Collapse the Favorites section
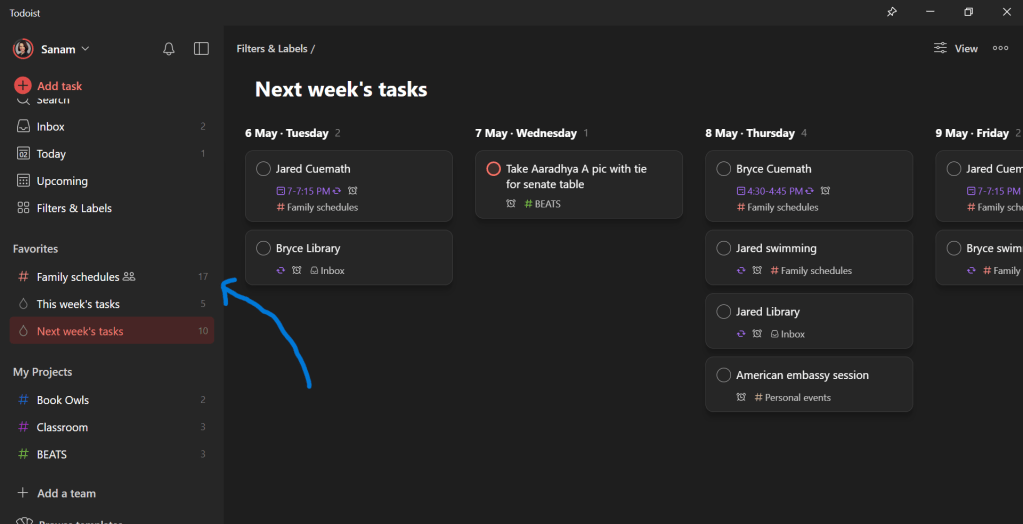The width and height of the screenshot is (1023, 524). [x=36, y=248]
